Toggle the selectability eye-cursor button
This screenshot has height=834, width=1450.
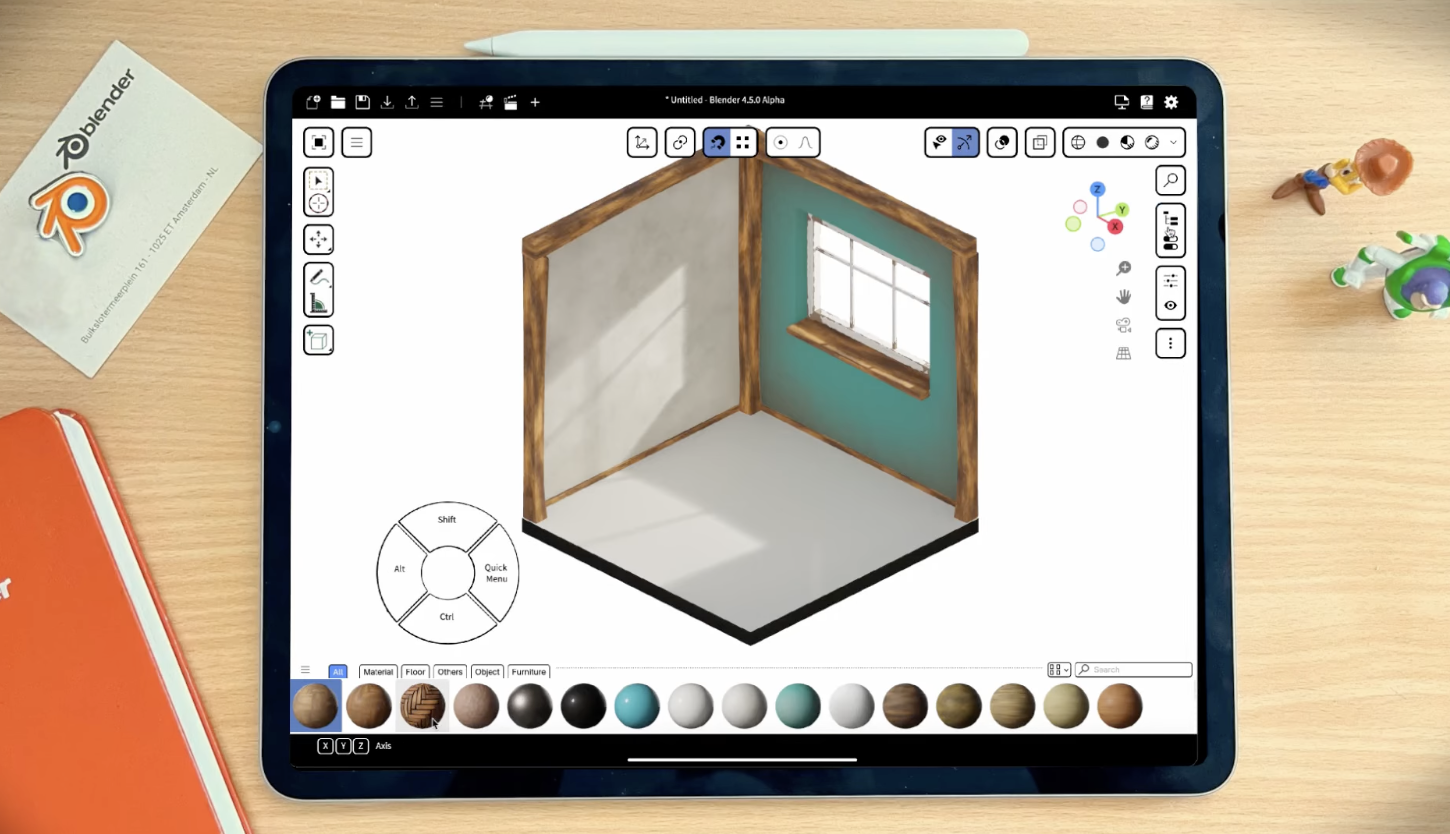click(939, 142)
